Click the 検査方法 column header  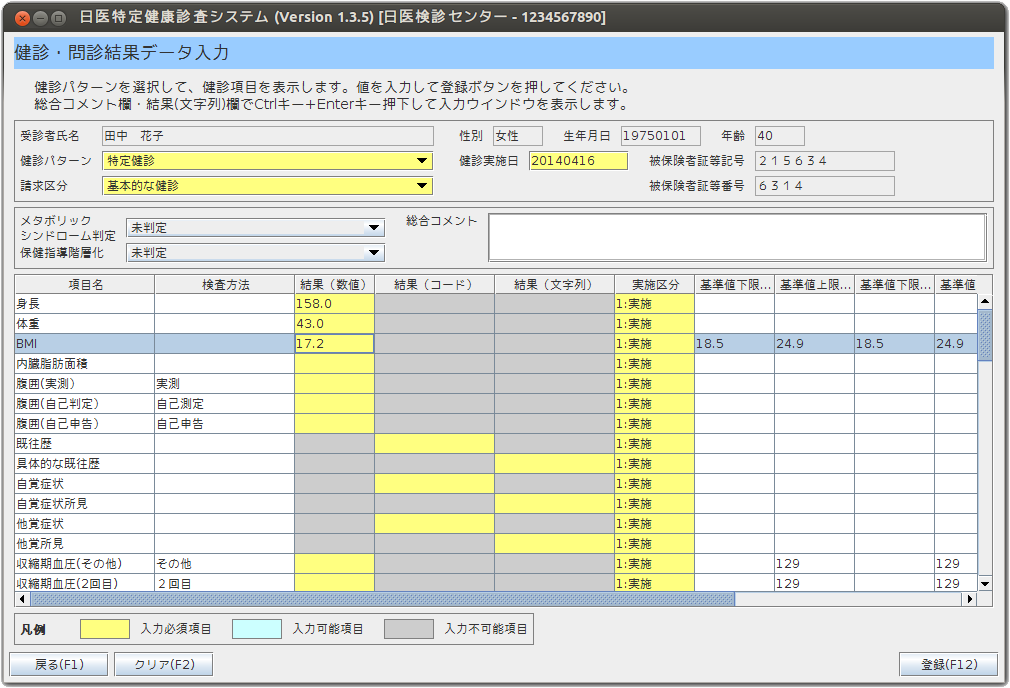coord(225,285)
